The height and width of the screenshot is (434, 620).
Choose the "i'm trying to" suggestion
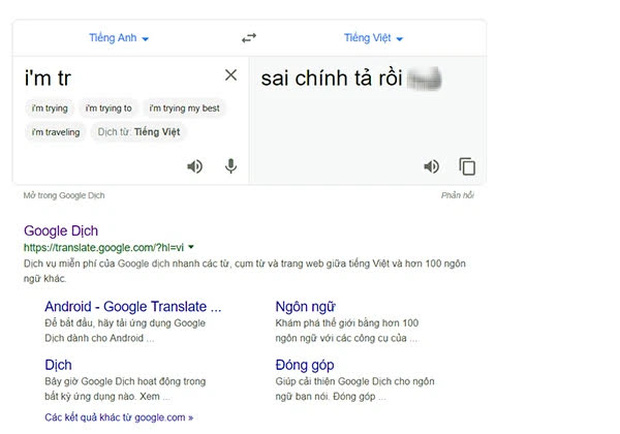(x=108, y=108)
